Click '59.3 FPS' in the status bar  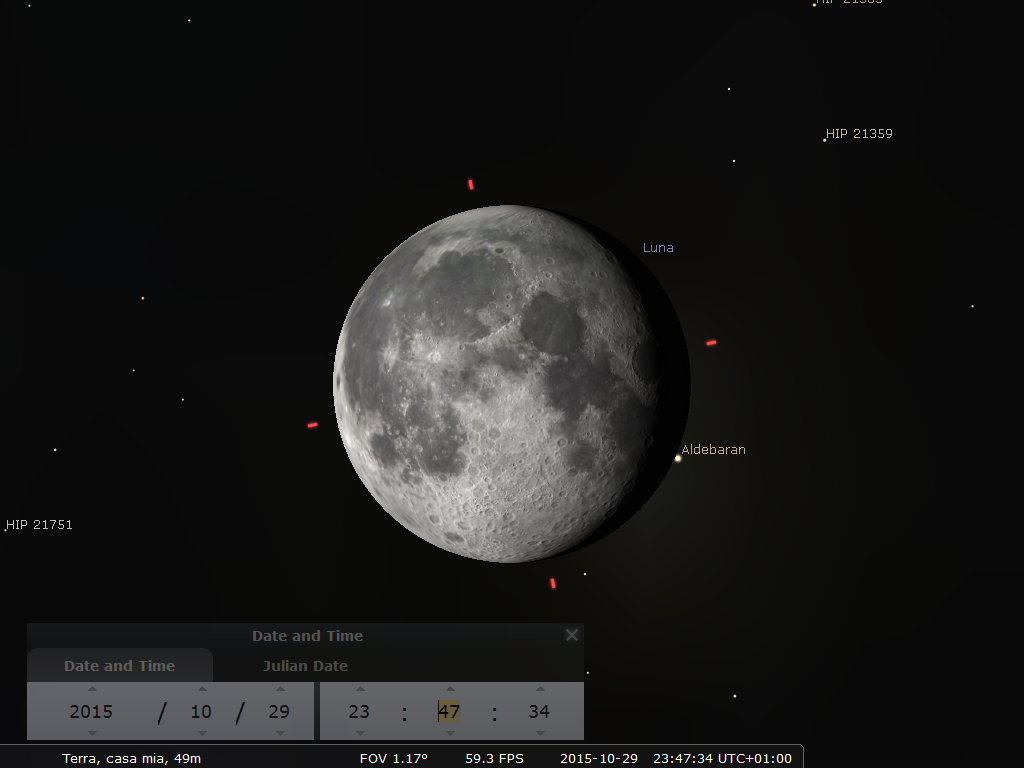(494, 758)
